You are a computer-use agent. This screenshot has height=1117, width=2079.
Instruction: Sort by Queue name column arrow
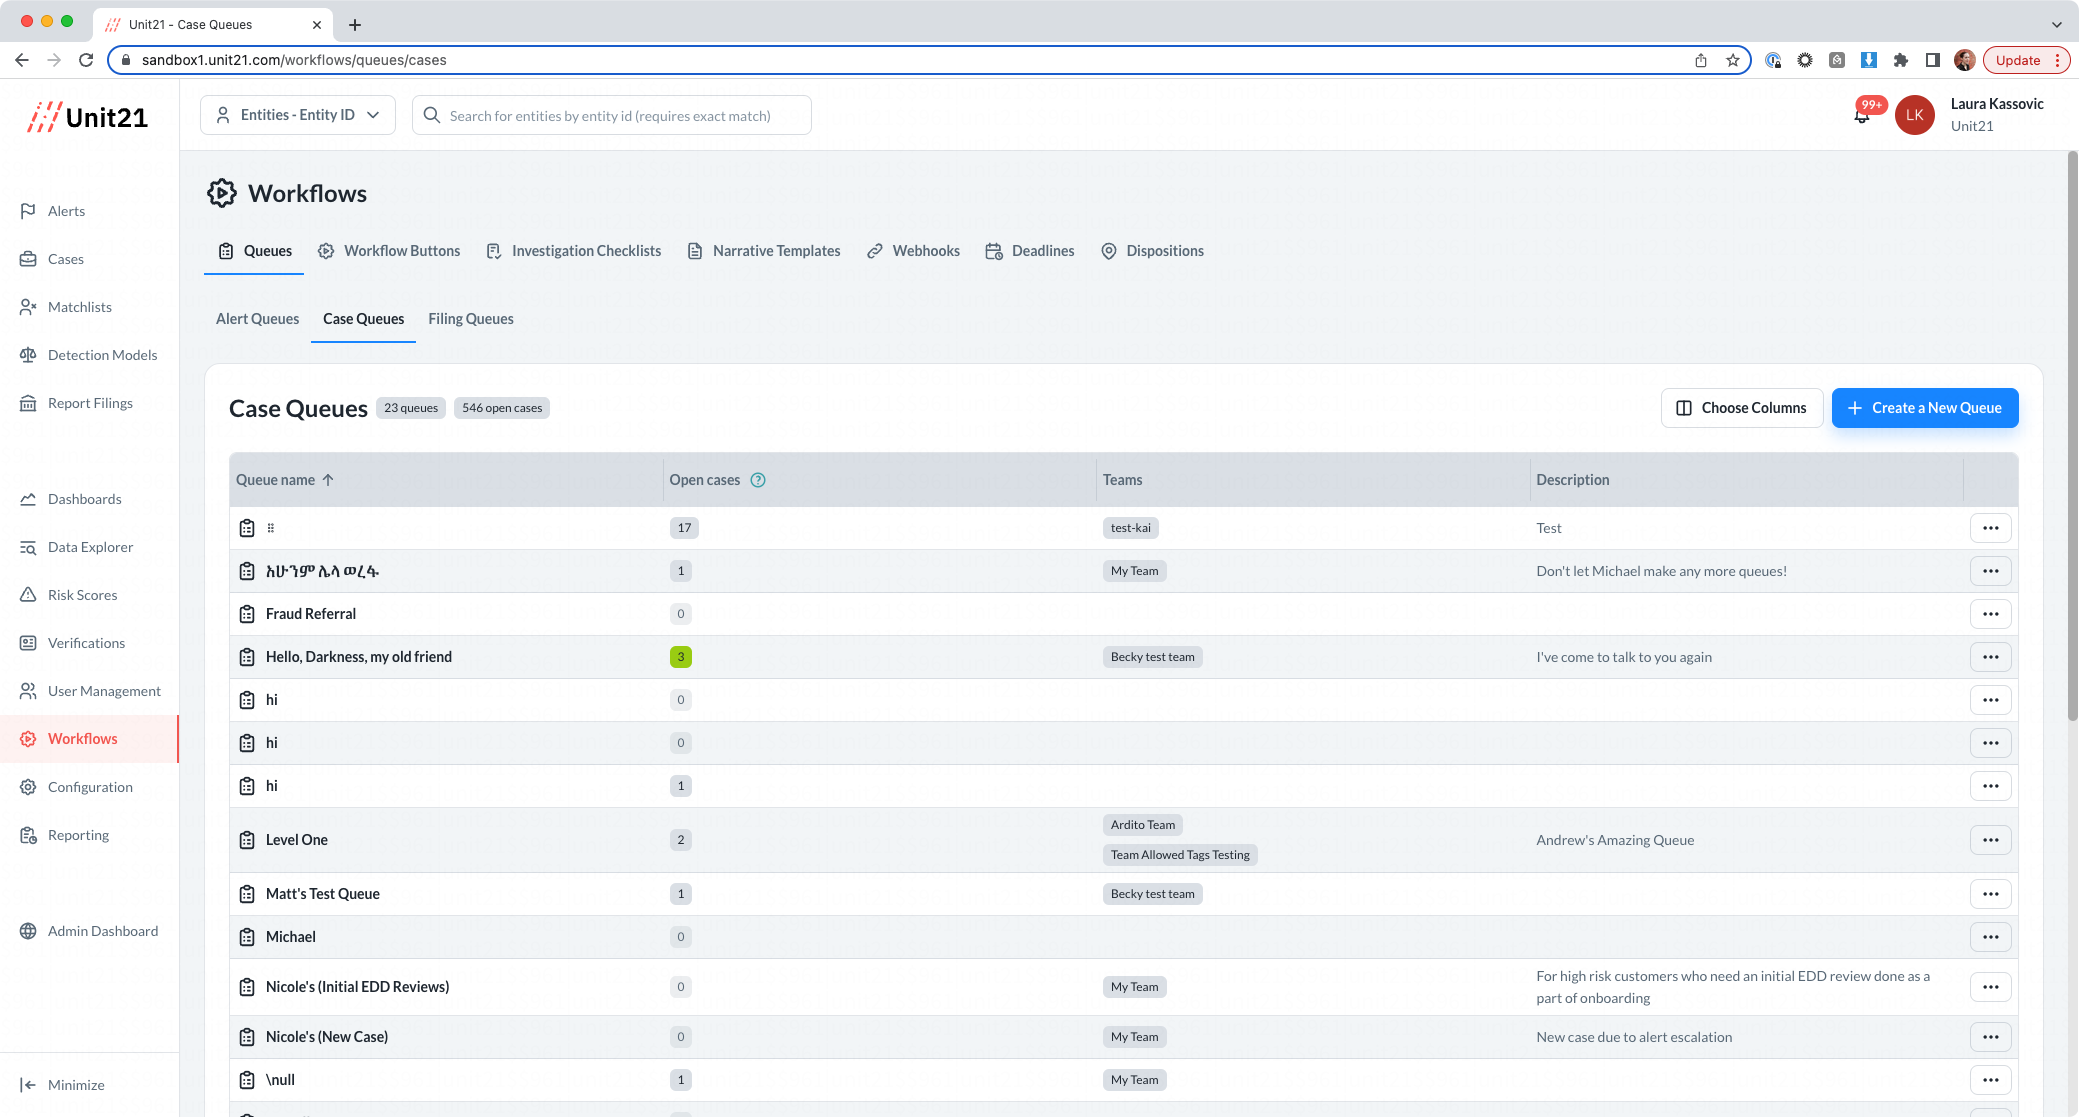coord(328,480)
